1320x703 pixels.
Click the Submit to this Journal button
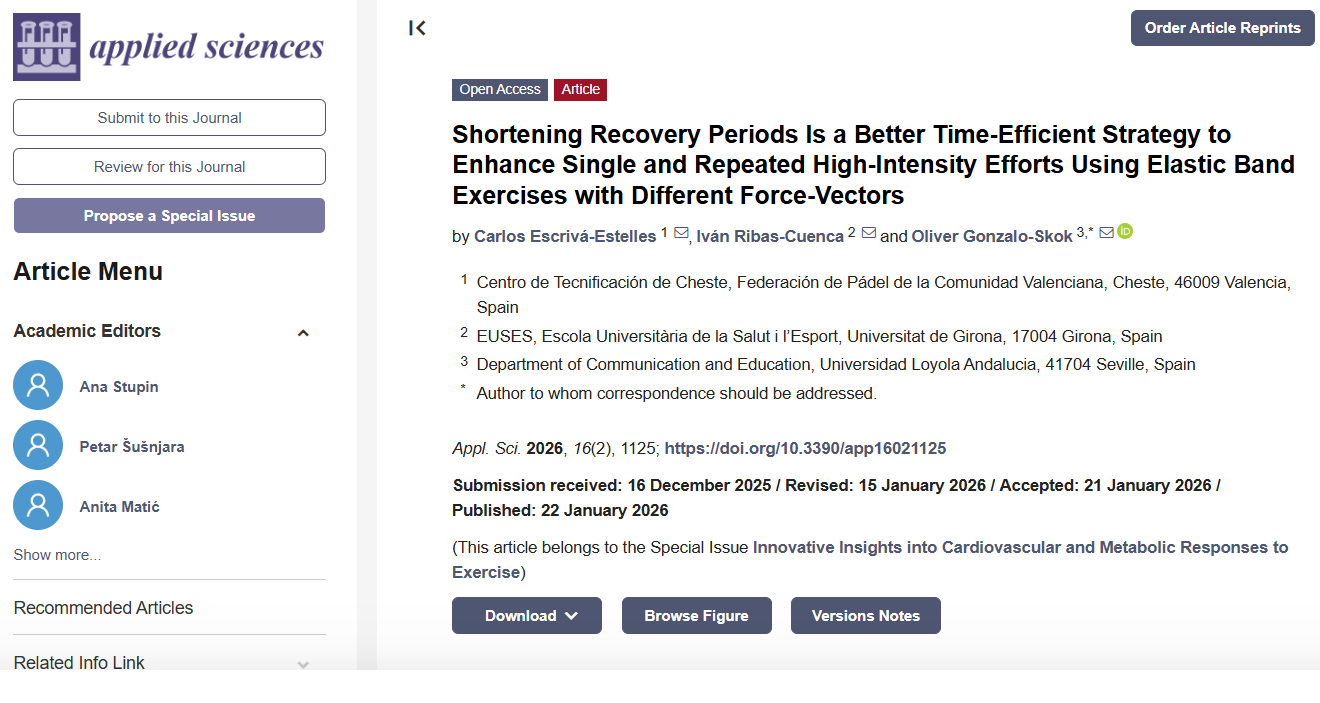pyautogui.click(x=169, y=118)
